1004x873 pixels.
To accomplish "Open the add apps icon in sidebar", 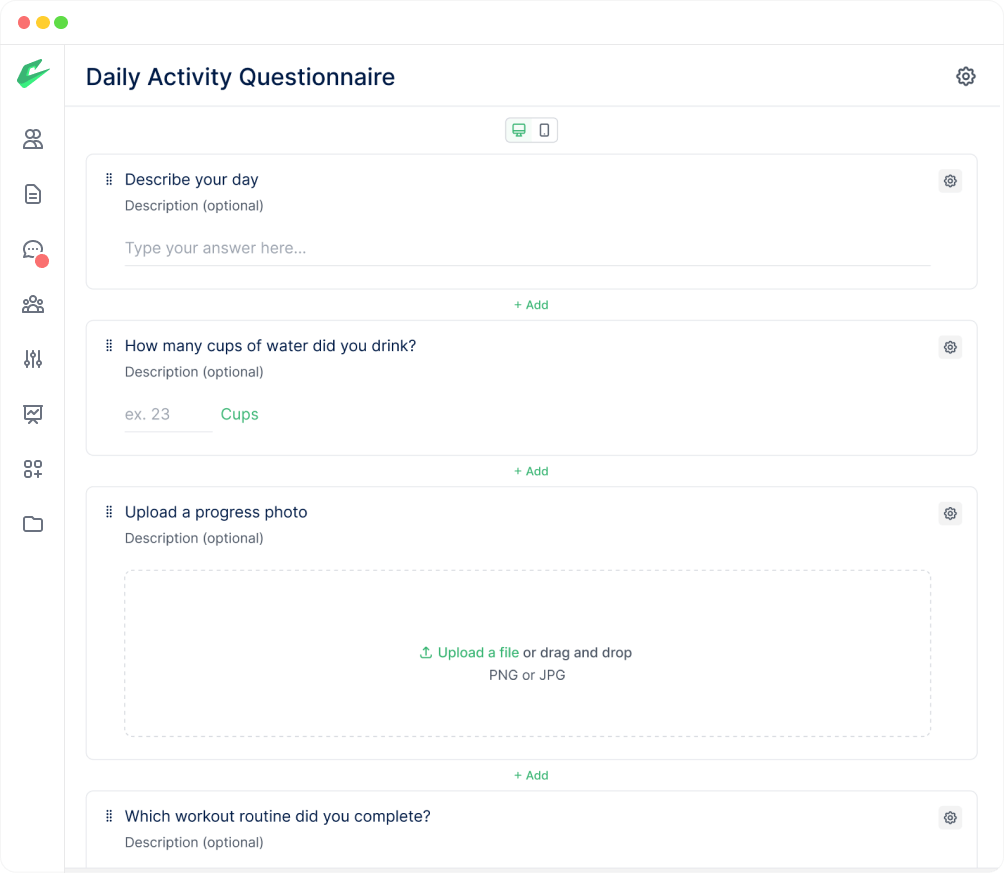I will [33, 469].
